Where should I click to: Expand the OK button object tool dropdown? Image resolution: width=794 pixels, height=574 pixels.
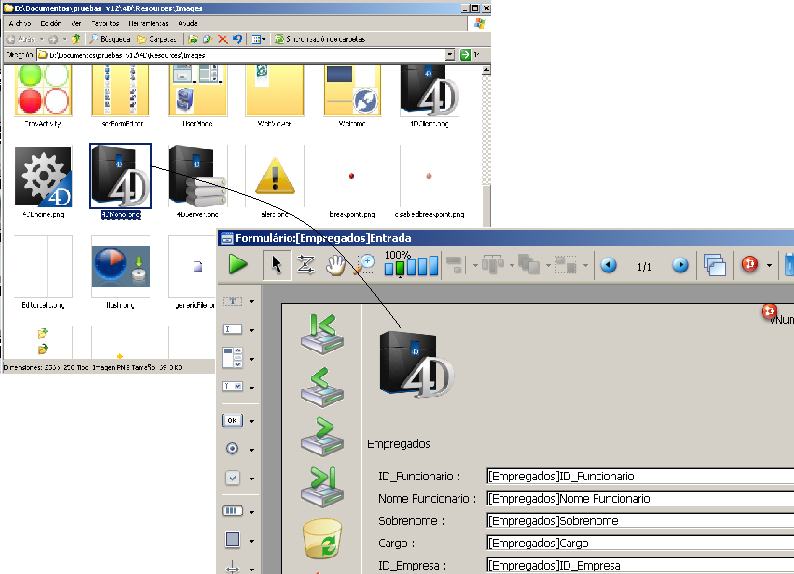pyautogui.click(x=252, y=421)
